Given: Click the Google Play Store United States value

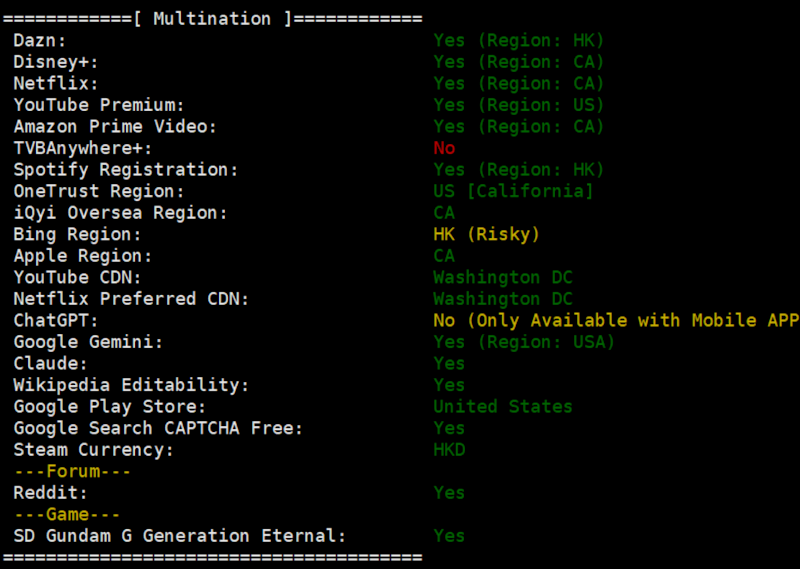Looking at the screenshot, I should pyautogui.click(x=503, y=406).
